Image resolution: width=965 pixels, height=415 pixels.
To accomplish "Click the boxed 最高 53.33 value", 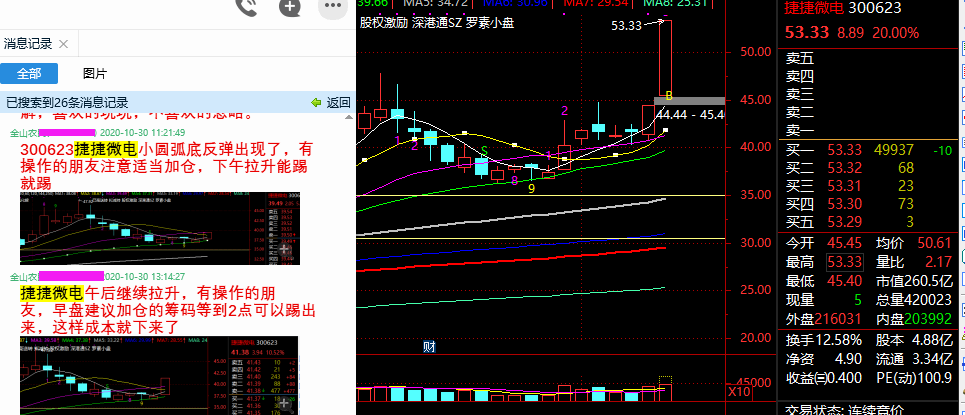I will click(844, 262).
